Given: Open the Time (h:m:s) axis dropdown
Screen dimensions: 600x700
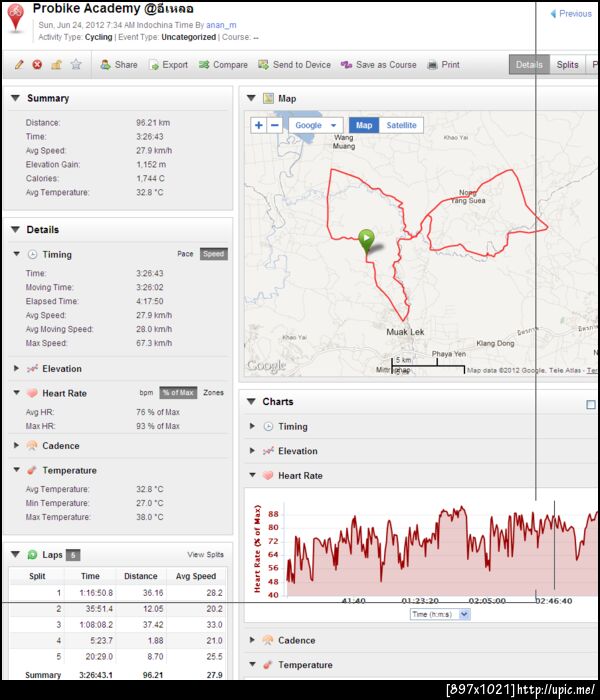Looking at the screenshot, I should point(440,614).
